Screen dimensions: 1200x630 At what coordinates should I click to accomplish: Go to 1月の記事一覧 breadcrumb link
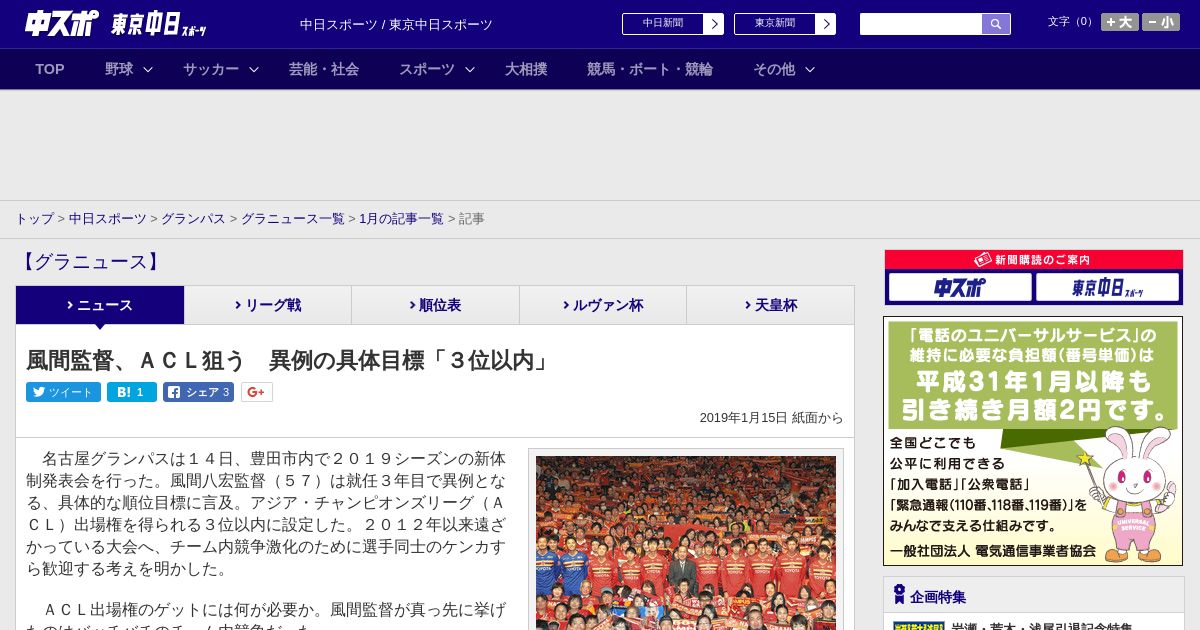(x=401, y=218)
